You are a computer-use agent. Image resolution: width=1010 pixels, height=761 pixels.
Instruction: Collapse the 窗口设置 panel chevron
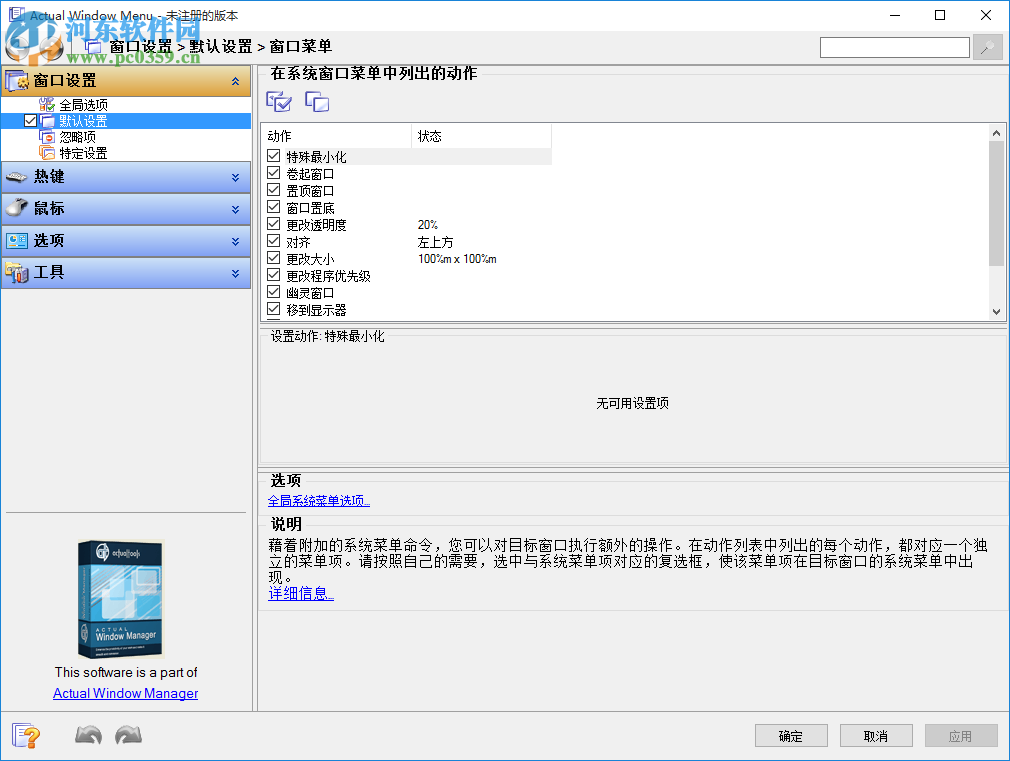click(239, 81)
